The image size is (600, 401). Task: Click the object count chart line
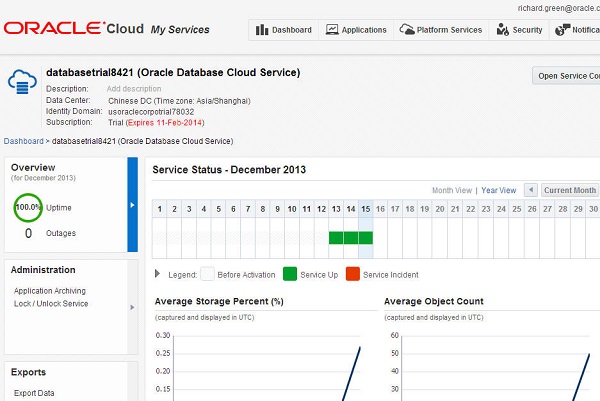point(581,377)
